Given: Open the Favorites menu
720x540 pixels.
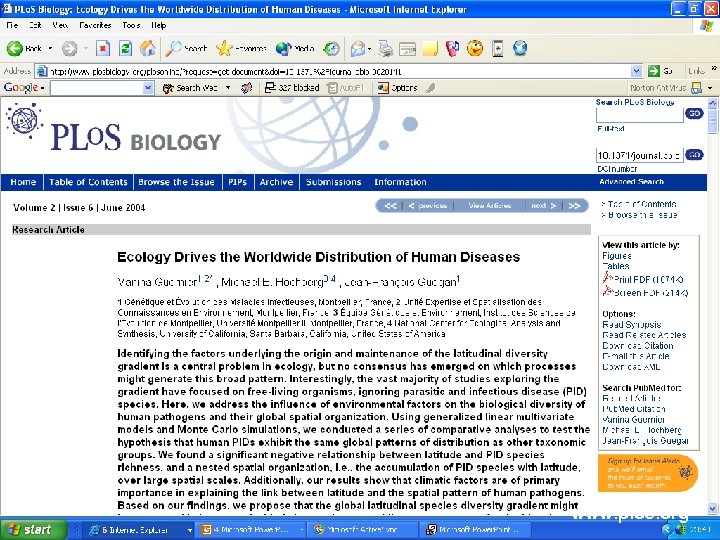Looking at the screenshot, I should click(95, 25).
